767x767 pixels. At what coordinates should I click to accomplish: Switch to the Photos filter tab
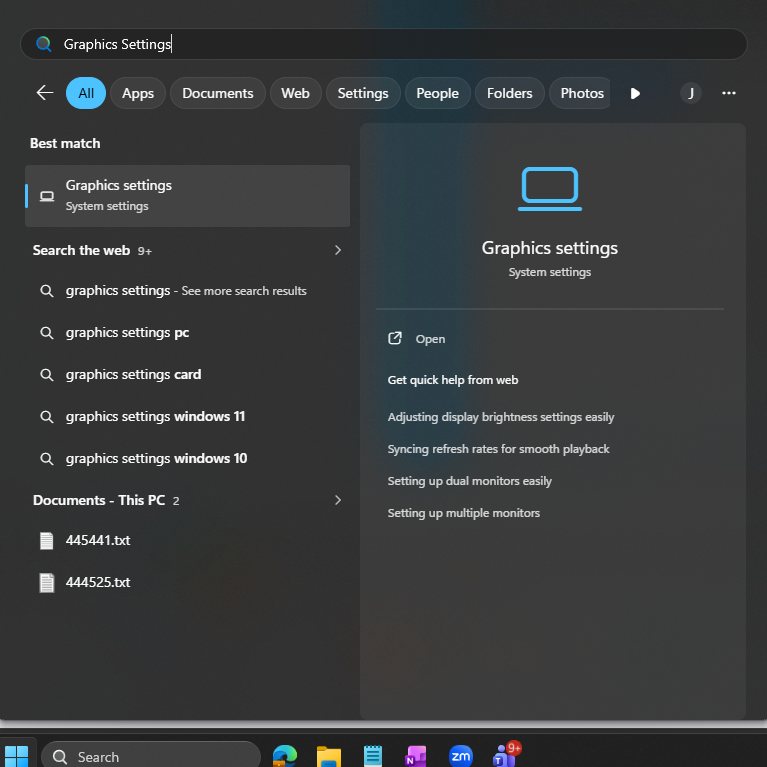tap(580, 93)
